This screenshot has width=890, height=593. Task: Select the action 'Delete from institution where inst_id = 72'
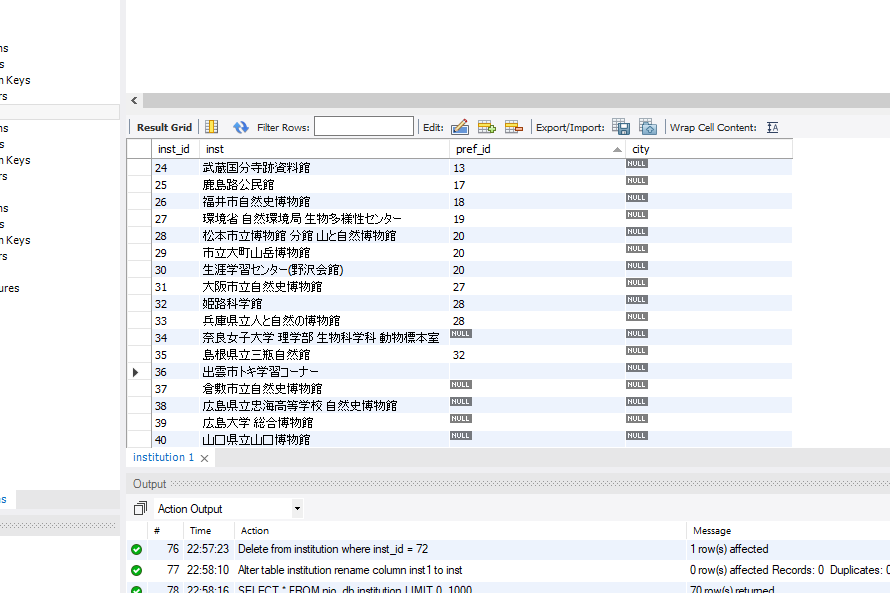(333, 549)
